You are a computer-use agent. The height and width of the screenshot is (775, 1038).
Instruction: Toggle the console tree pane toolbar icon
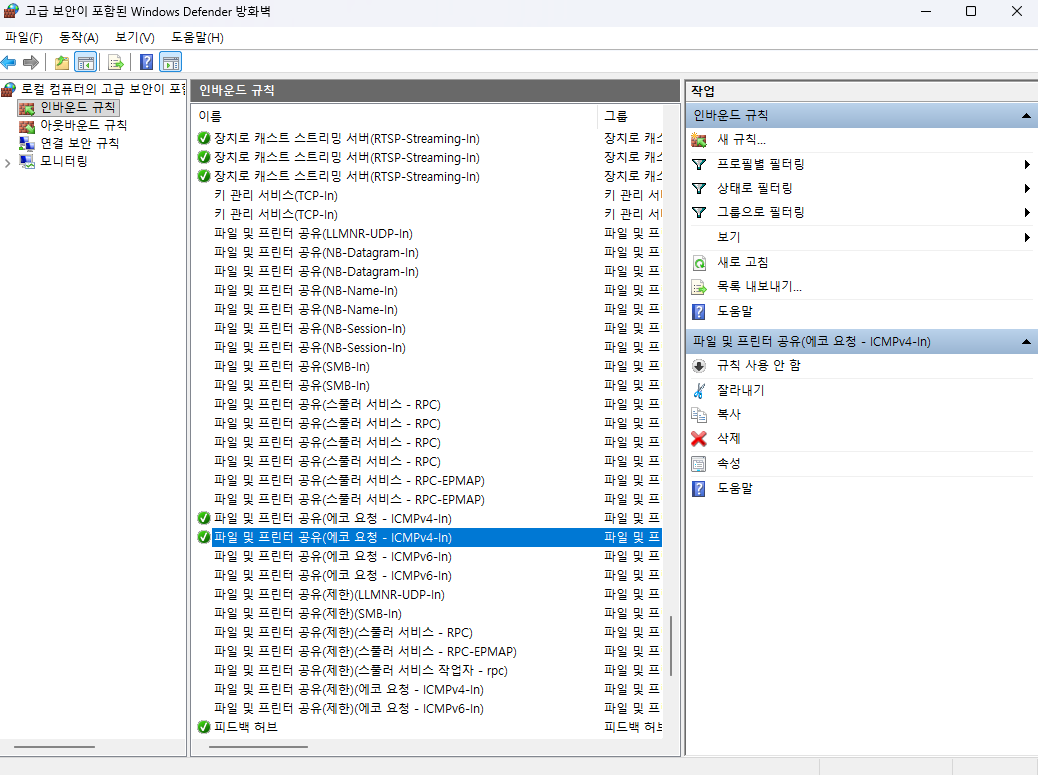click(85, 62)
